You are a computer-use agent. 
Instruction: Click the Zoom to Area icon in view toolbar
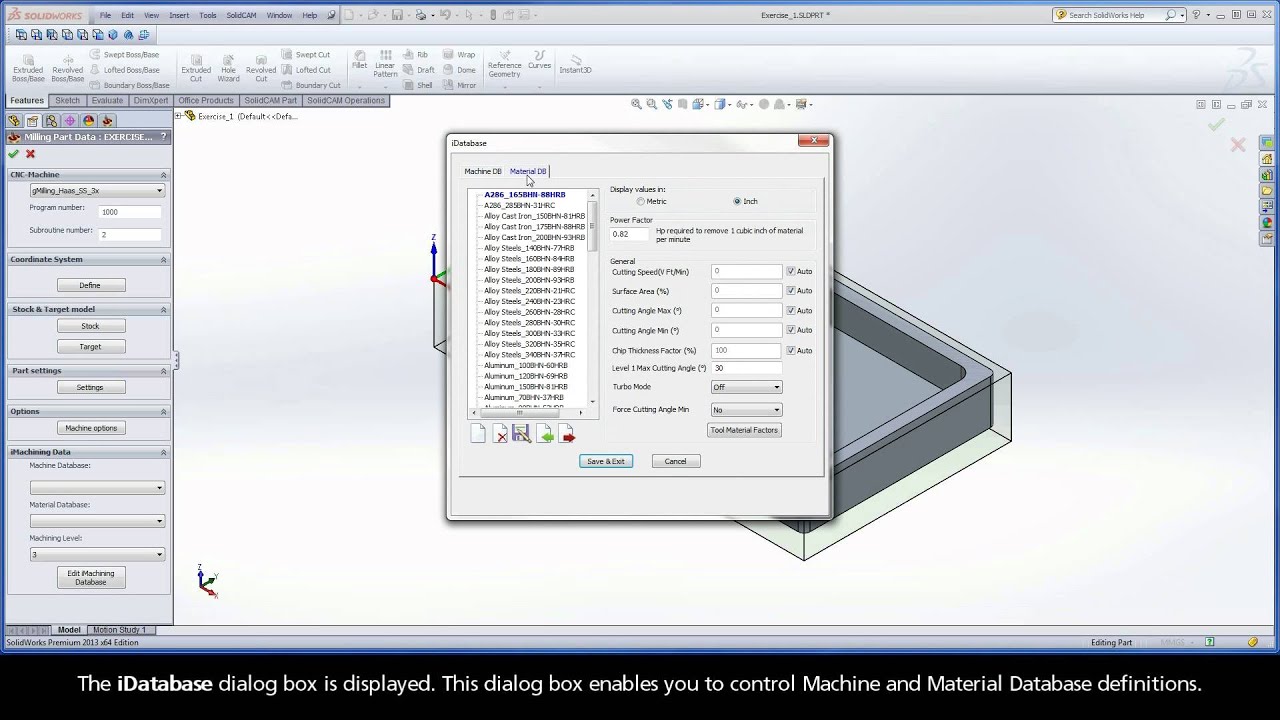[x=652, y=104]
